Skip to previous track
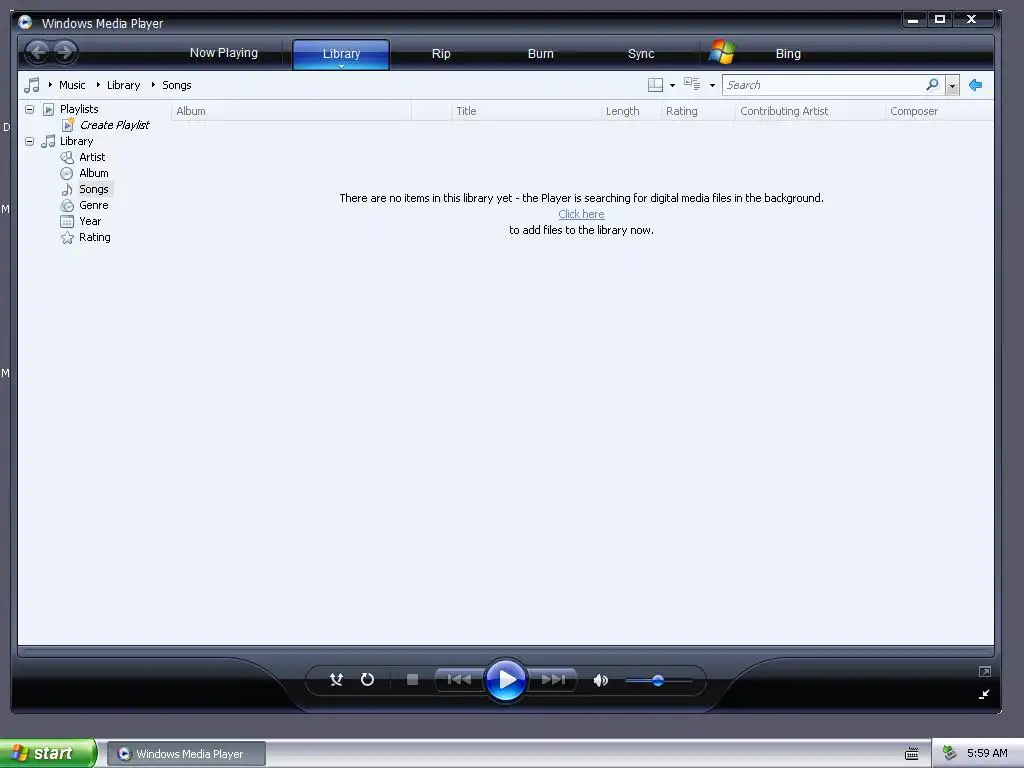 pyautogui.click(x=459, y=680)
